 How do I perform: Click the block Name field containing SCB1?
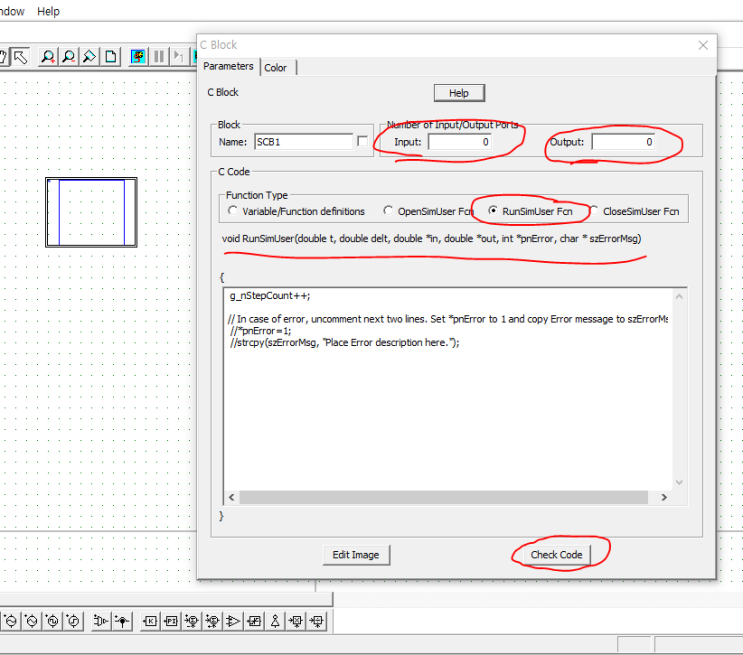tap(304, 142)
